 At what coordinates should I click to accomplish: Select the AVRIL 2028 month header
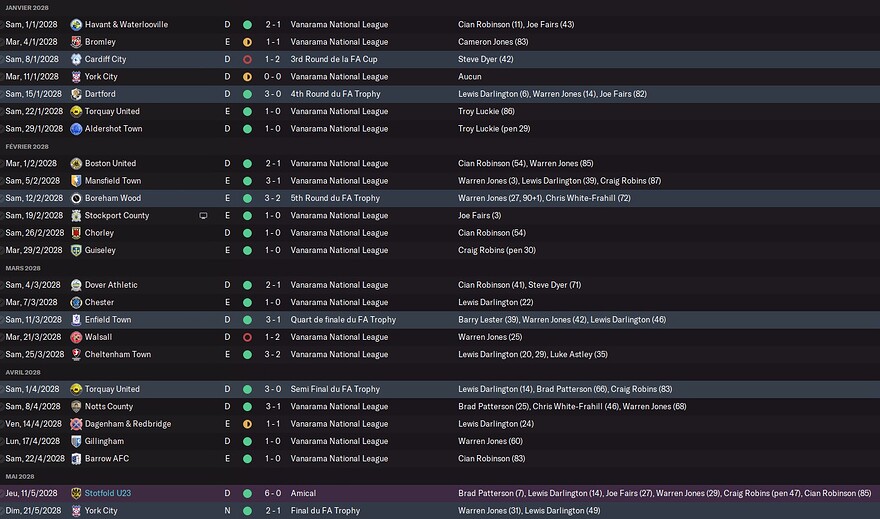(23, 373)
